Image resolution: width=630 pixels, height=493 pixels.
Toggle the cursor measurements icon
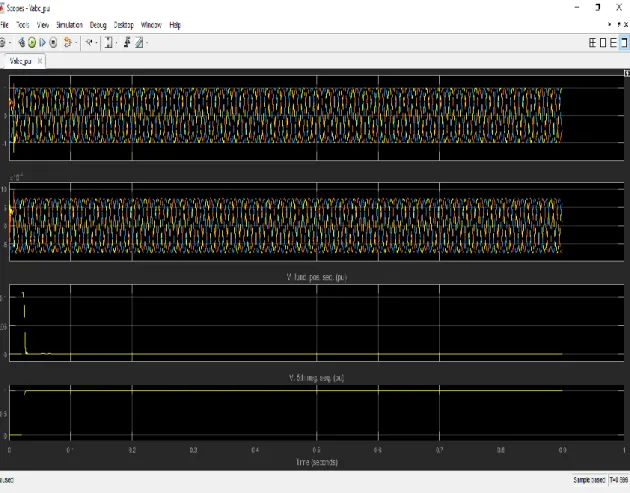tap(139, 43)
